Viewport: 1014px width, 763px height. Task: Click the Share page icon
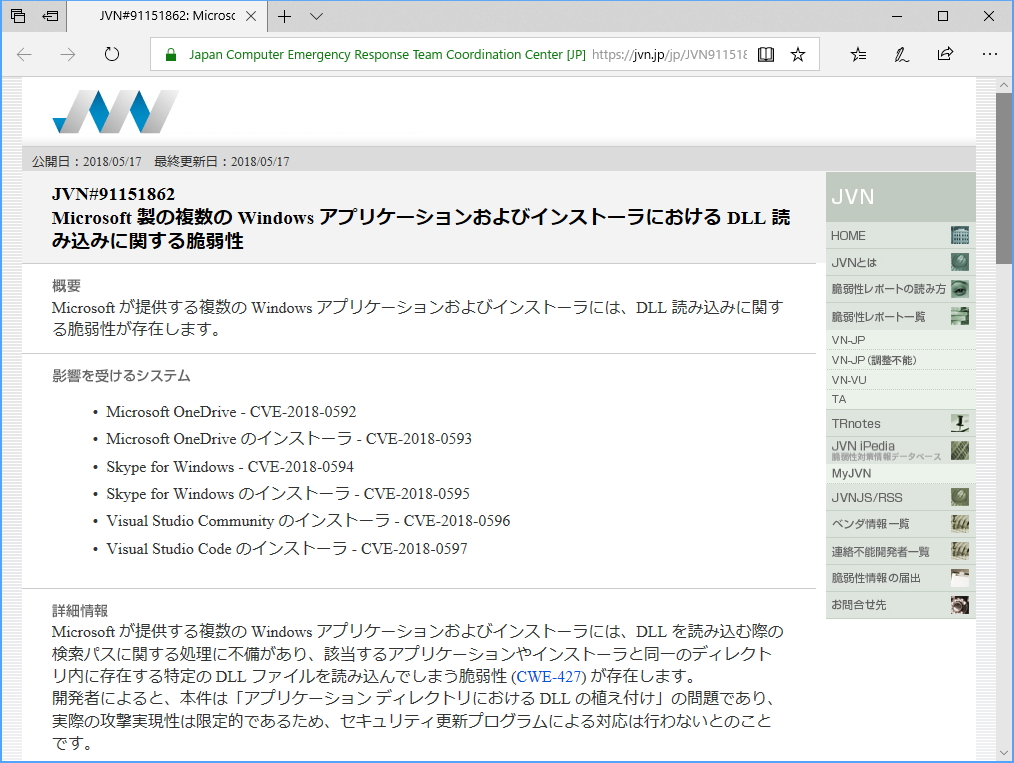point(945,54)
